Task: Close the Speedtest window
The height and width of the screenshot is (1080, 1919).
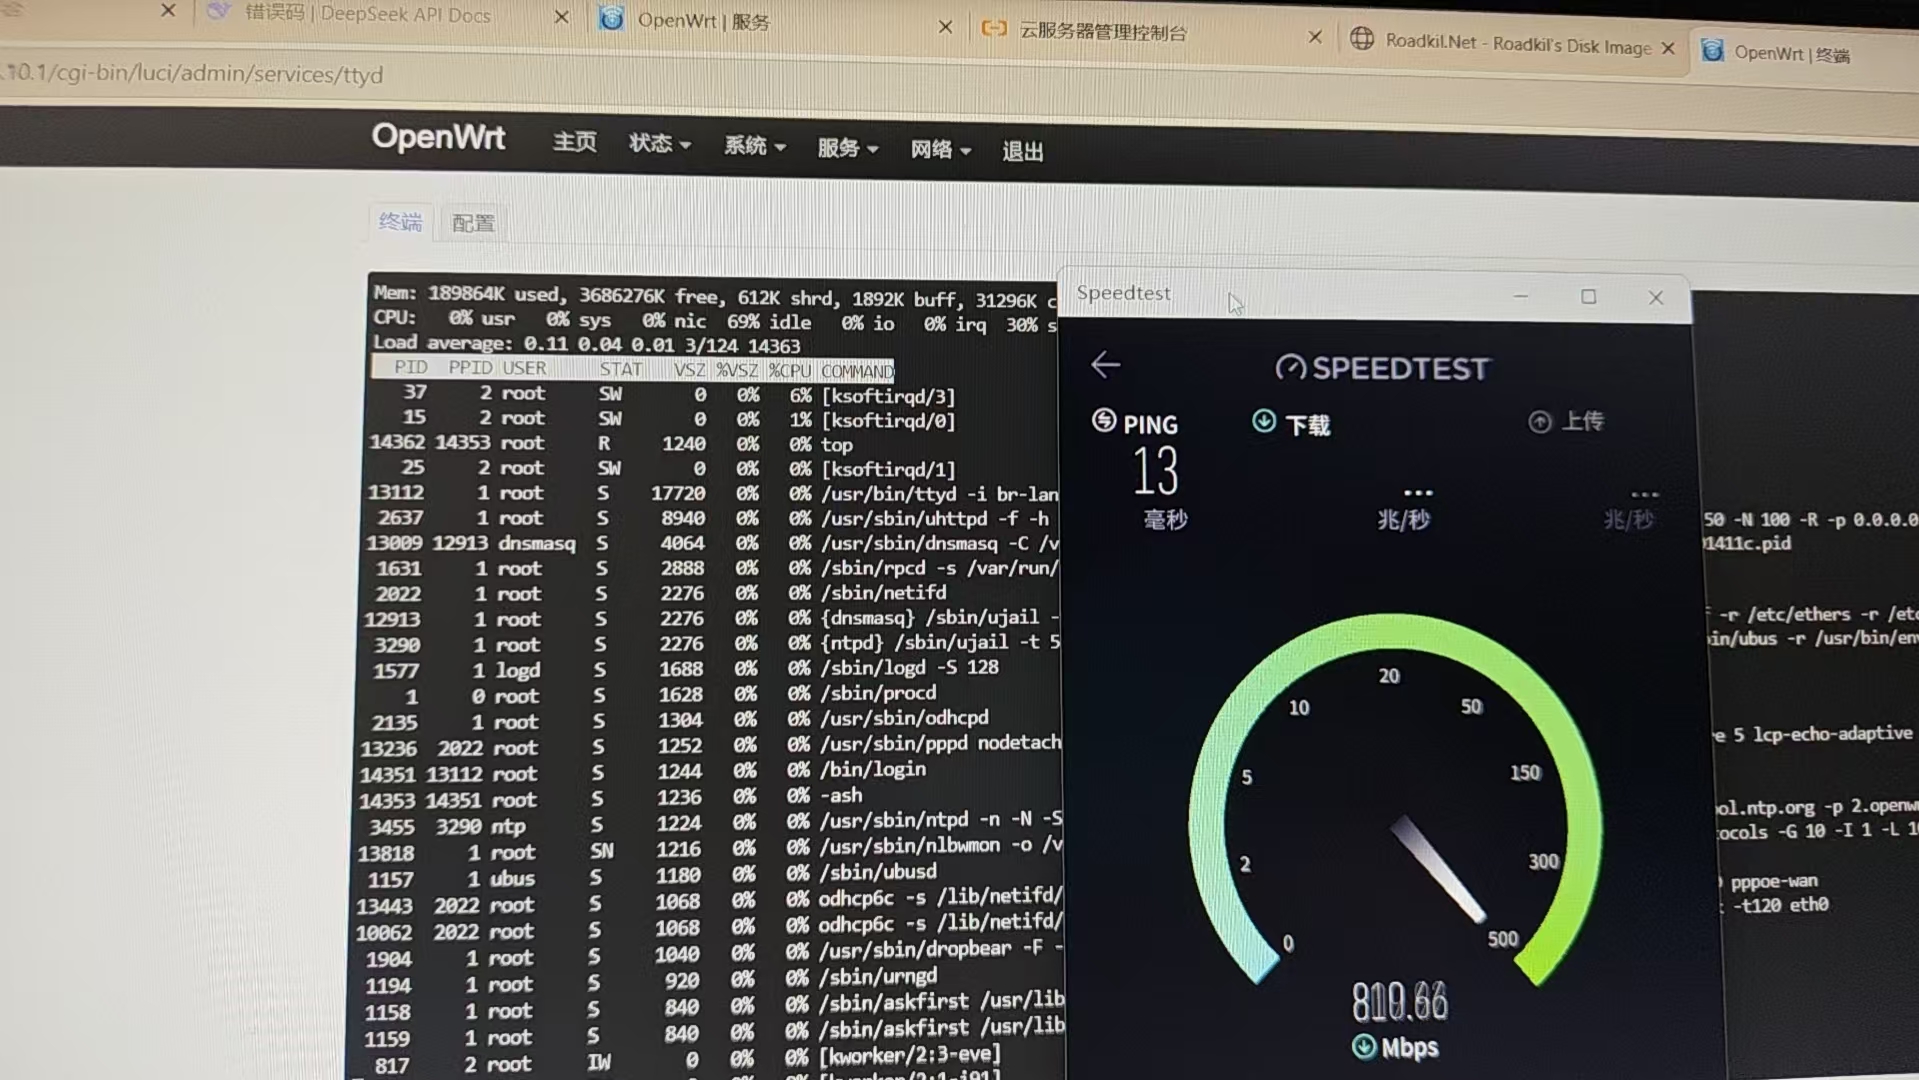Action: click(1656, 298)
